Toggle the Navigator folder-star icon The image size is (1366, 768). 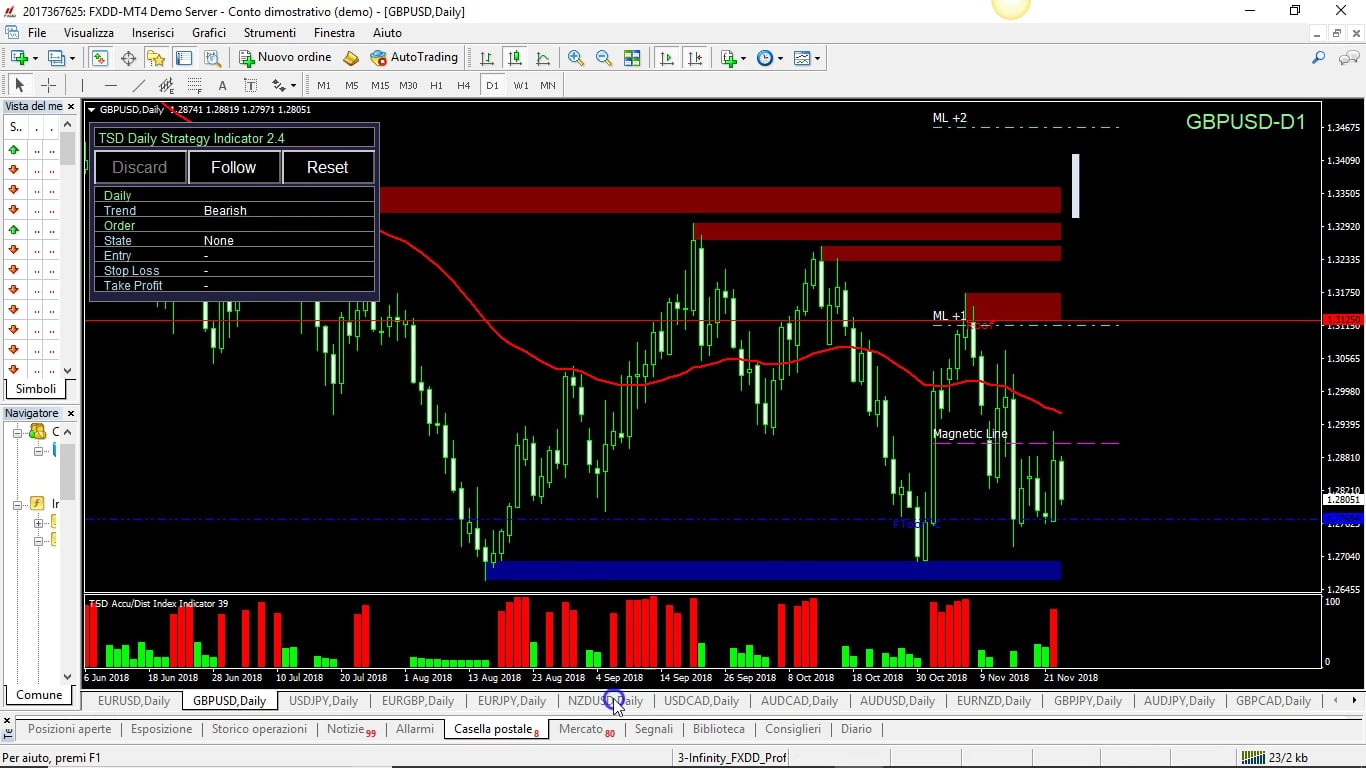click(156, 58)
